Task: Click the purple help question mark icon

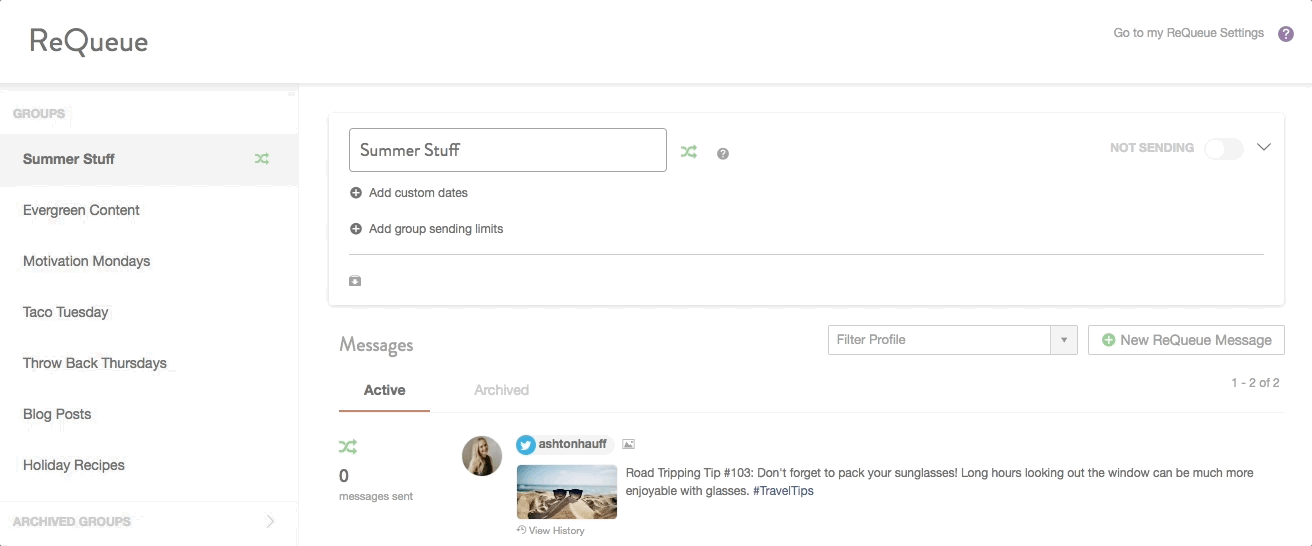Action: pyautogui.click(x=1286, y=34)
